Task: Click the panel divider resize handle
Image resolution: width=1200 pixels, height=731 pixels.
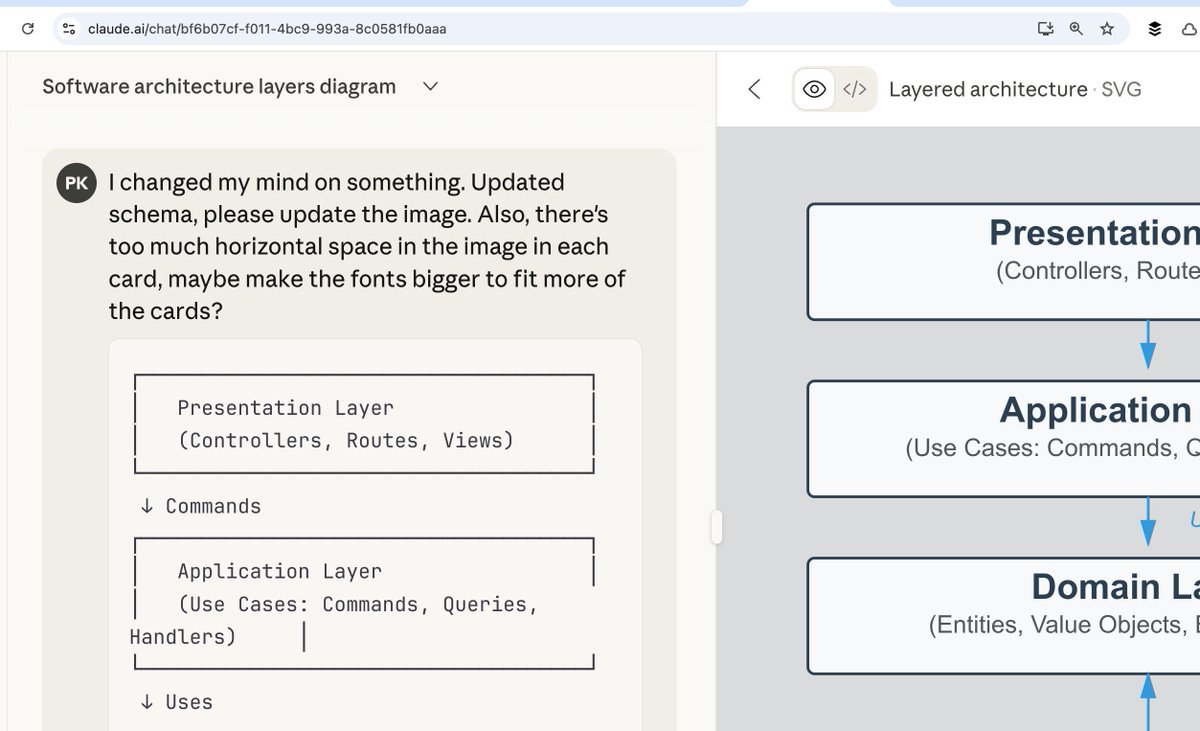Action: pos(716,527)
